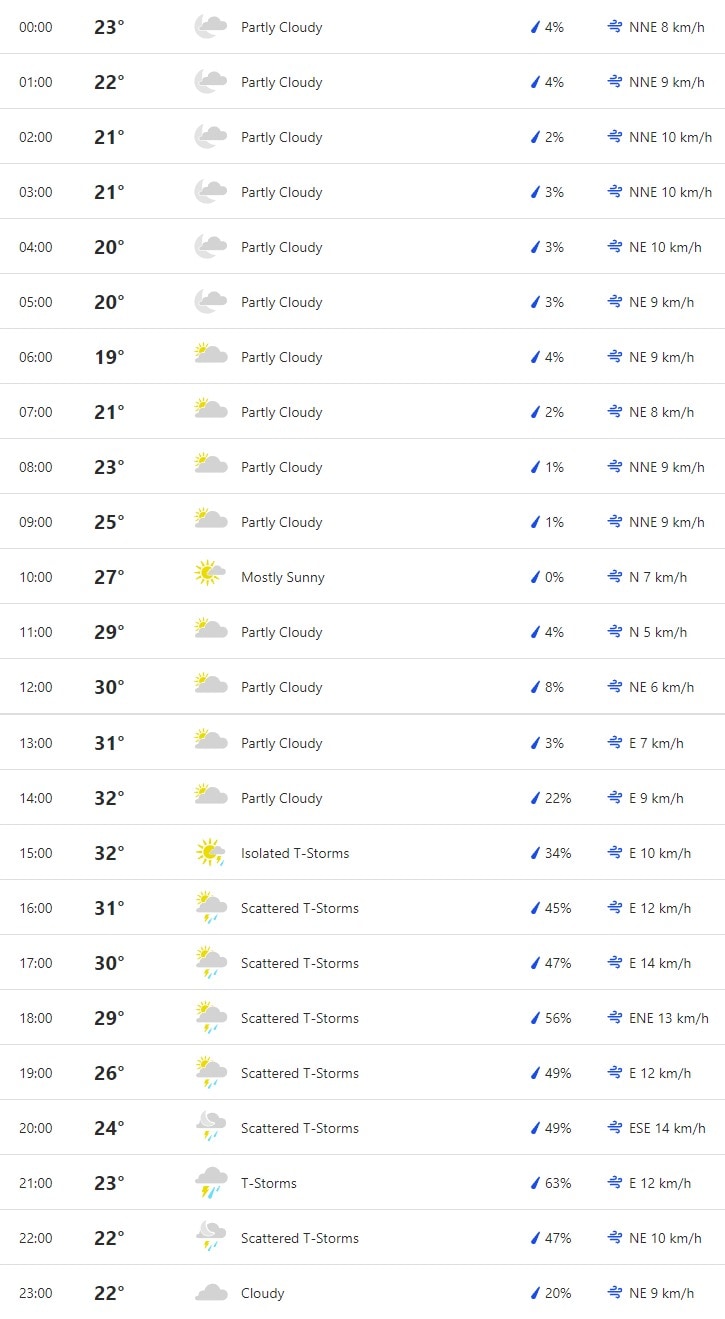The width and height of the screenshot is (725, 1319).
Task: Select the 19° temperature at 06:00
Action: click(x=109, y=357)
